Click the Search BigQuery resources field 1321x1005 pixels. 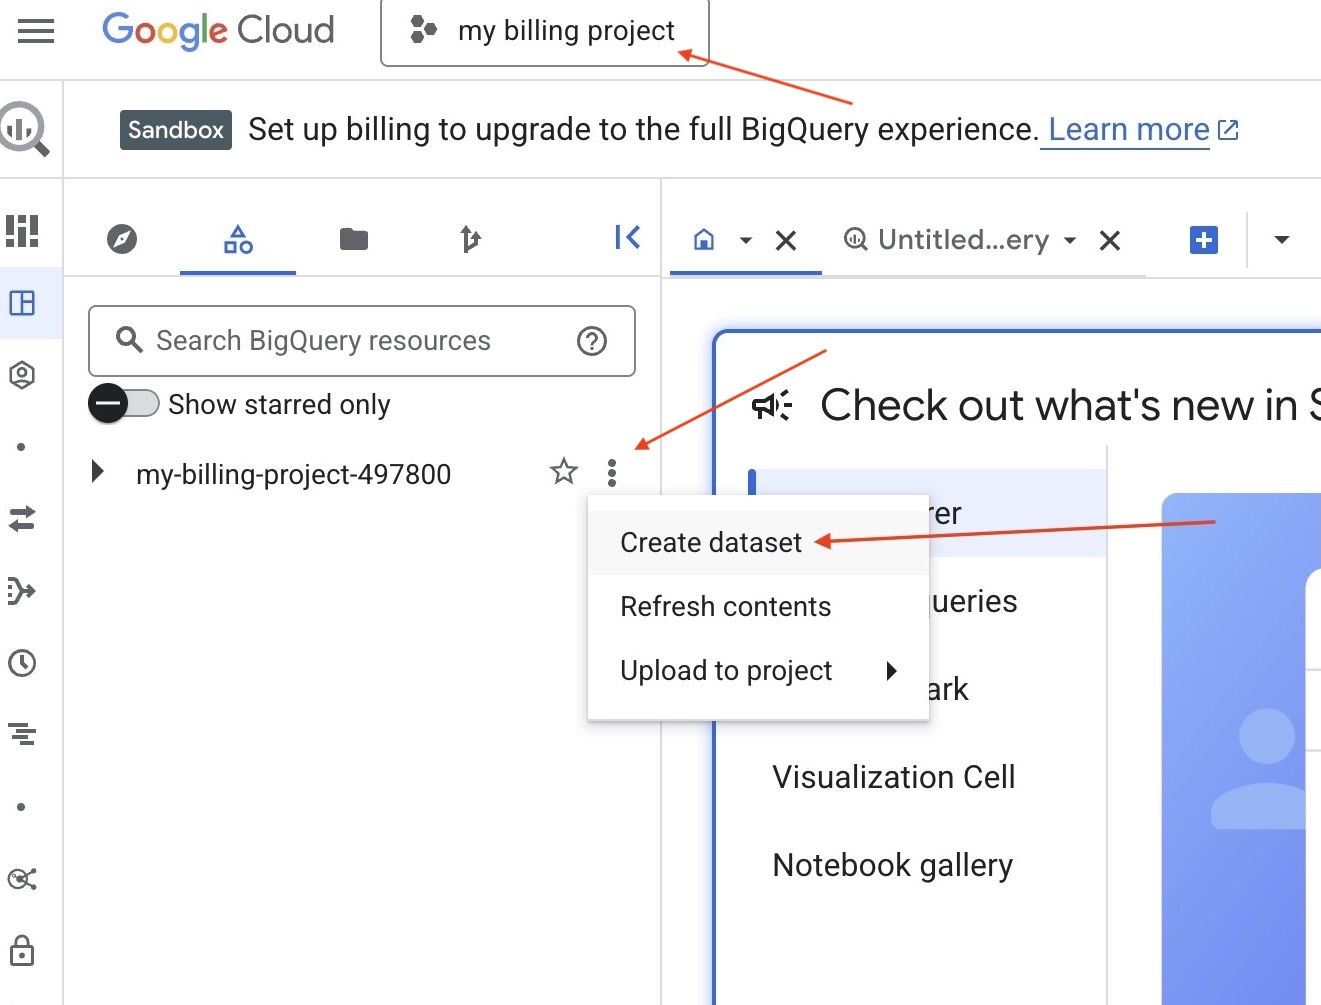pyautogui.click(x=362, y=341)
